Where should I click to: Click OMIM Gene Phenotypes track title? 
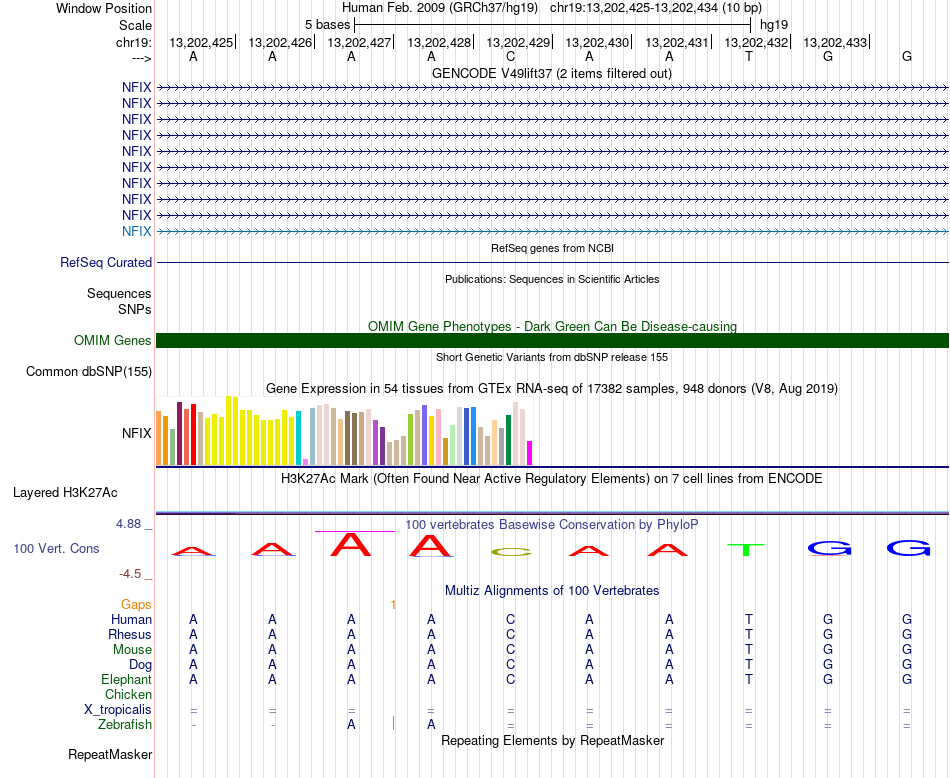[552, 326]
